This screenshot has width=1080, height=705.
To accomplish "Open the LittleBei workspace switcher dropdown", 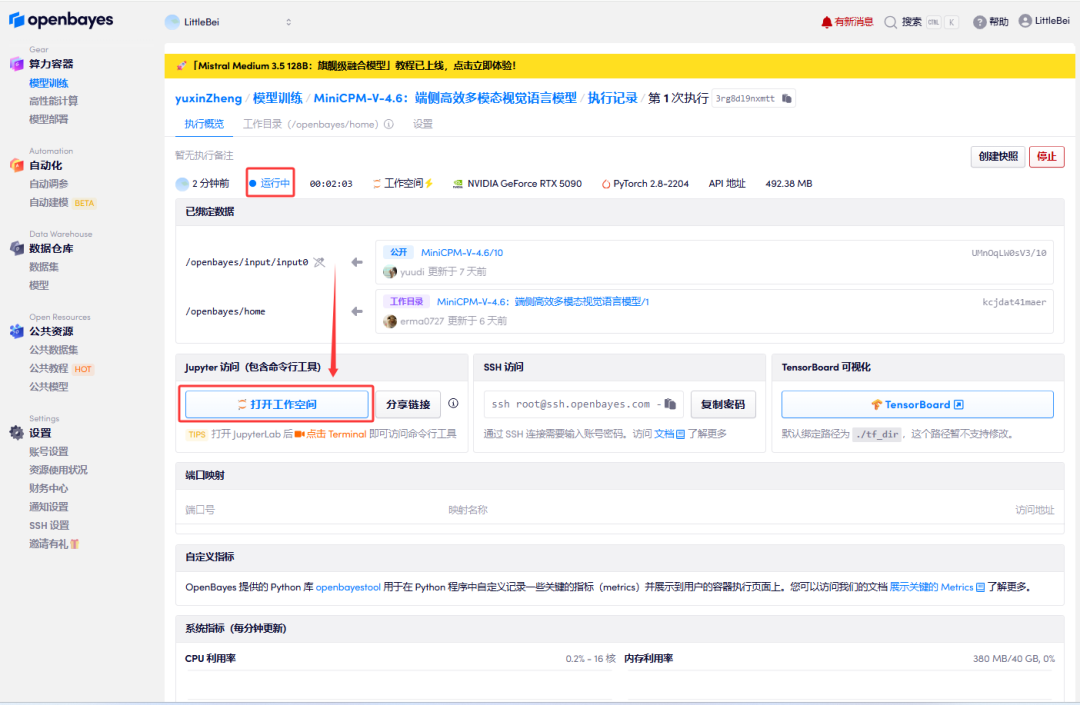I will pyautogui.click(x=229, y=22).
